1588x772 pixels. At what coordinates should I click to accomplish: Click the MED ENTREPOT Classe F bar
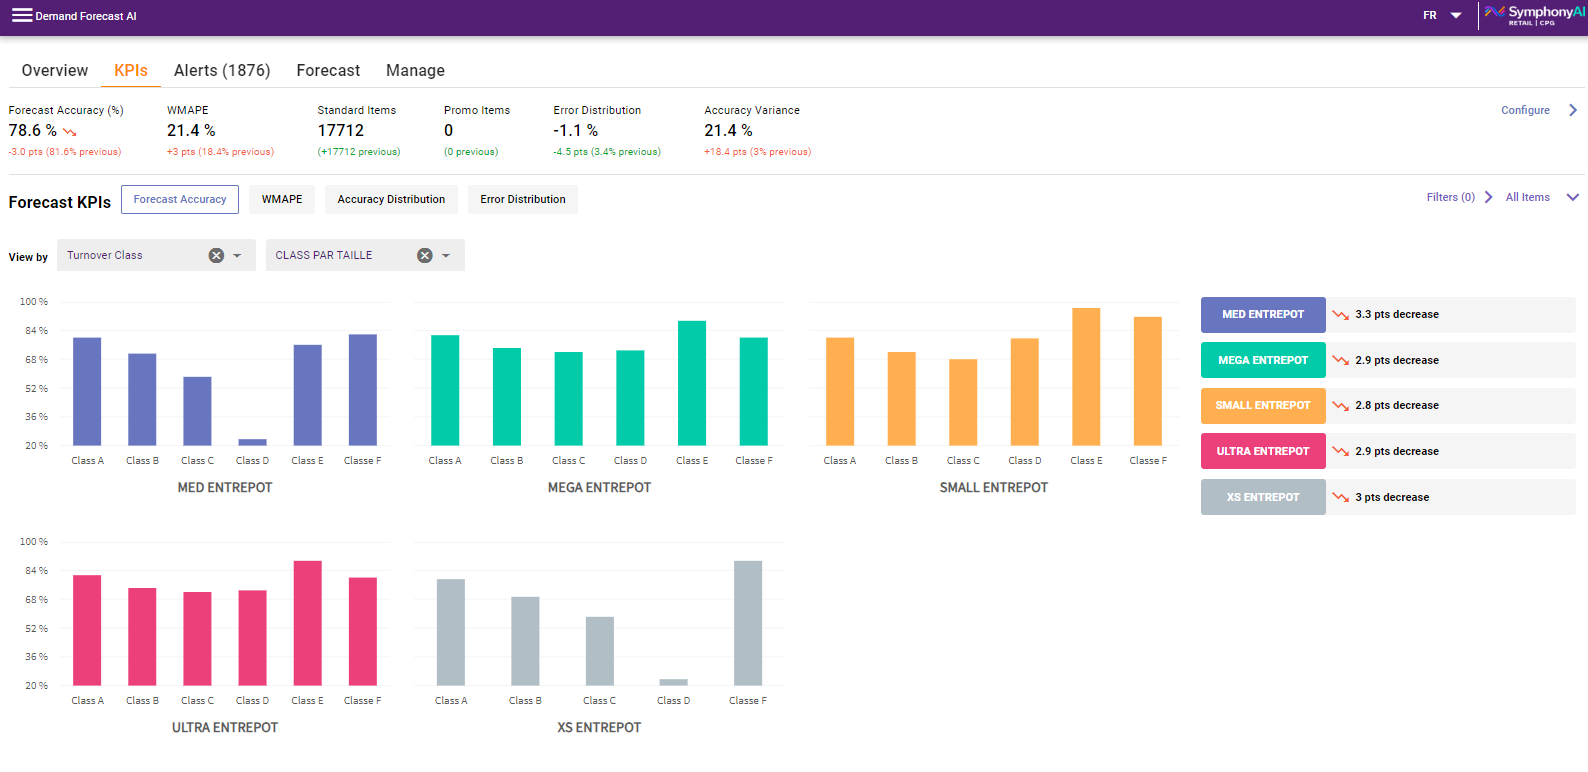363,390
